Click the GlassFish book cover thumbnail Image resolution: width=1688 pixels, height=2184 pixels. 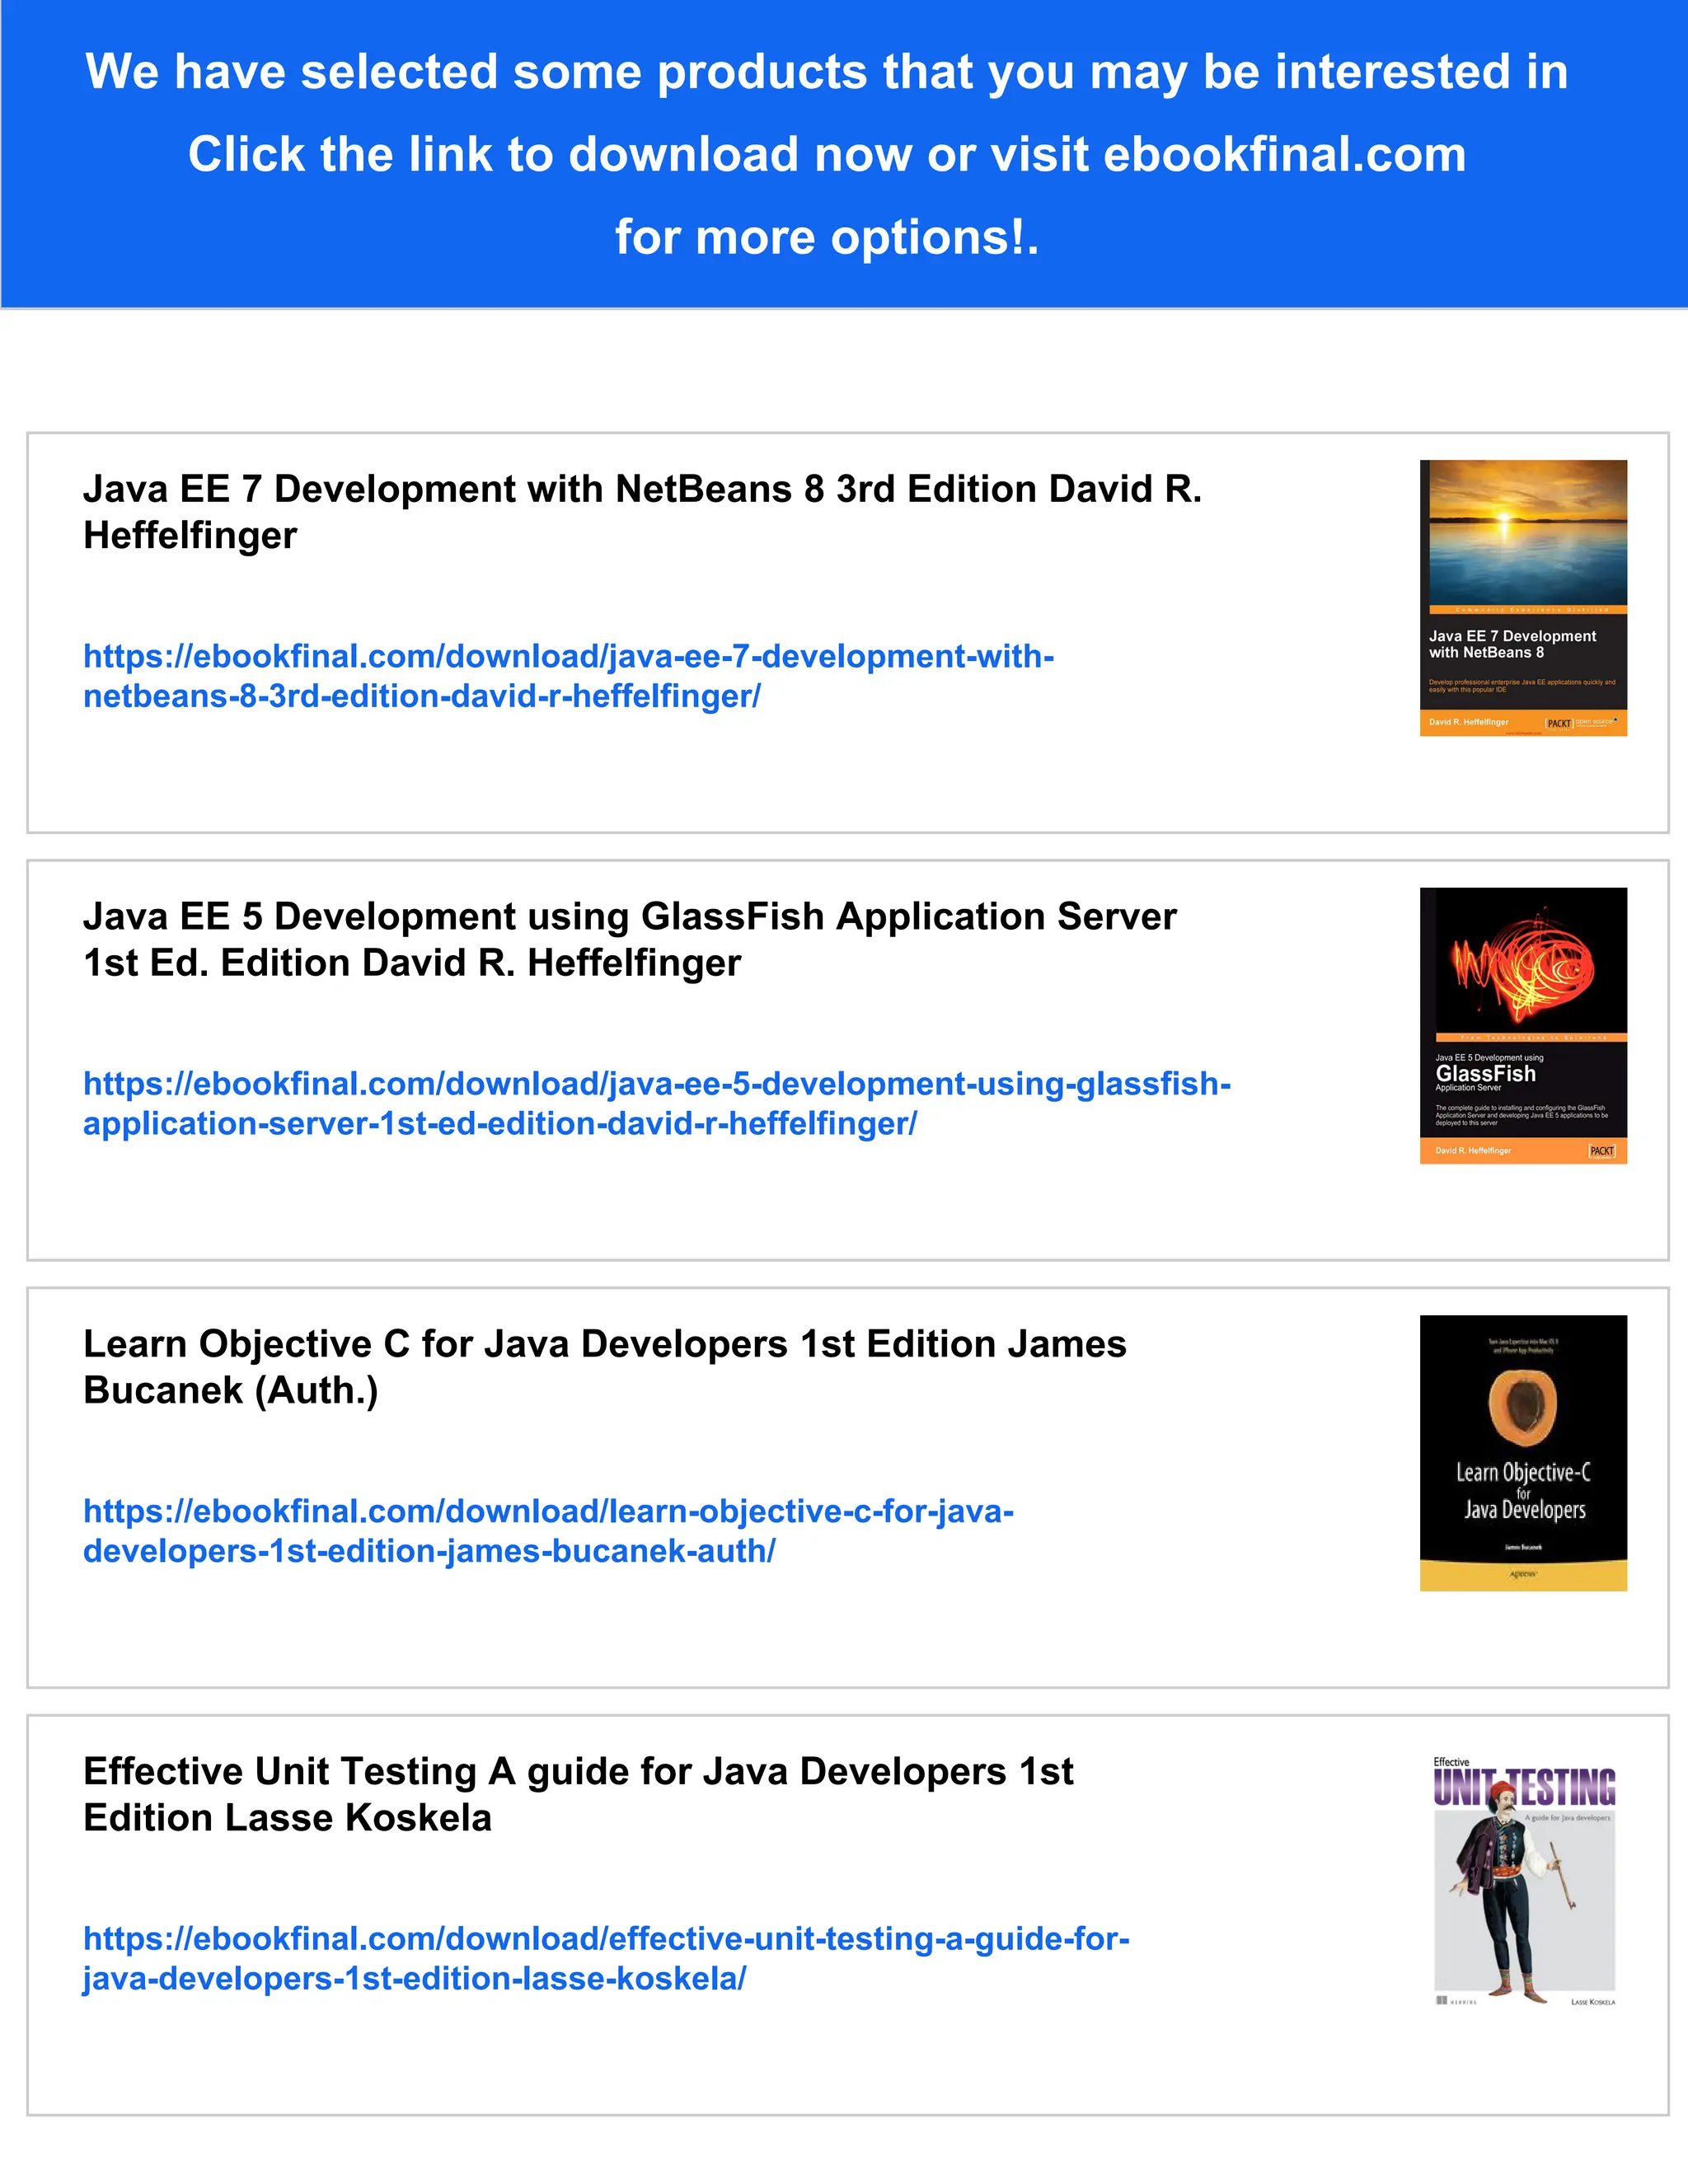1523,1026
